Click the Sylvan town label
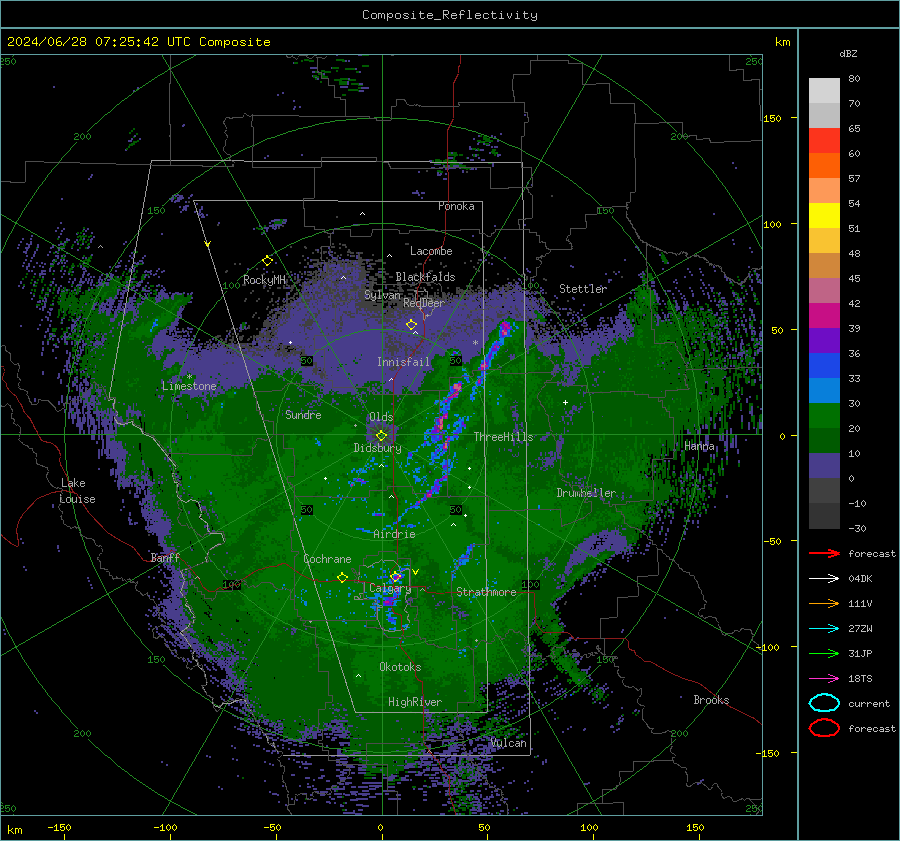Viewport: 900px width, 841px height. (x=382, y=295)
